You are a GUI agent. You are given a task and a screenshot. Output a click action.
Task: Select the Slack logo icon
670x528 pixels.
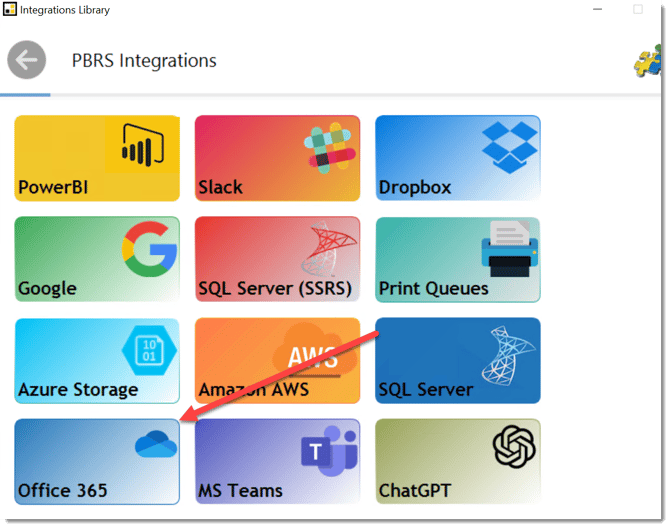(x=330, y=146)
